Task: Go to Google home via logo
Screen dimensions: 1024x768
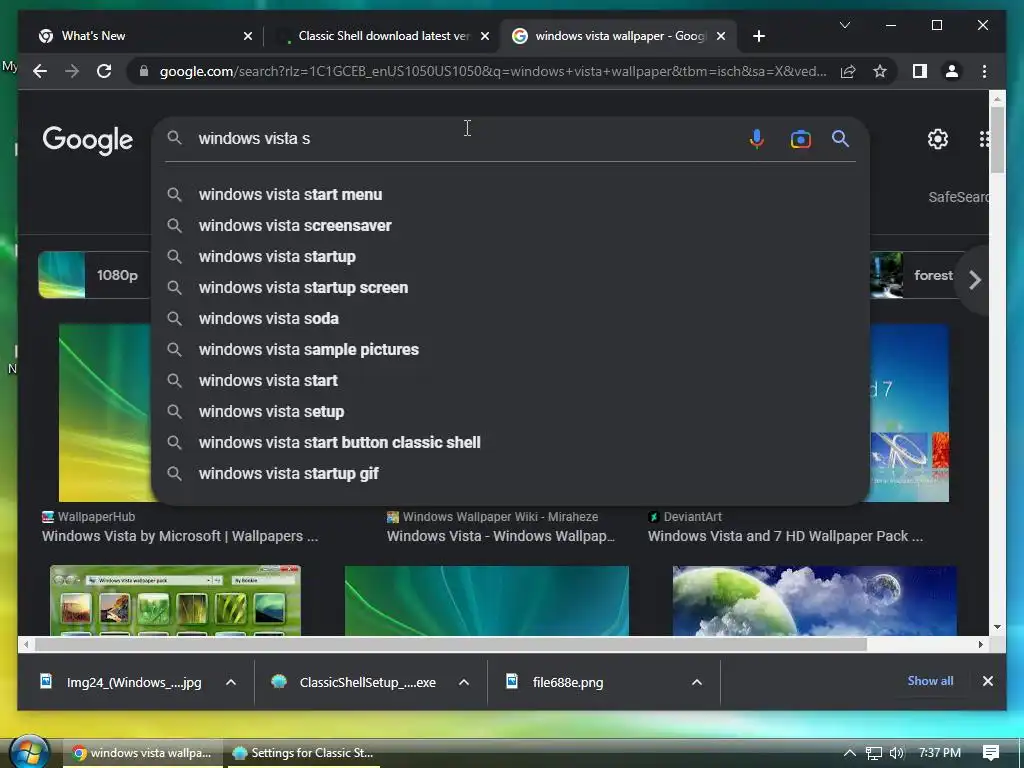Action: pos(88,140)
